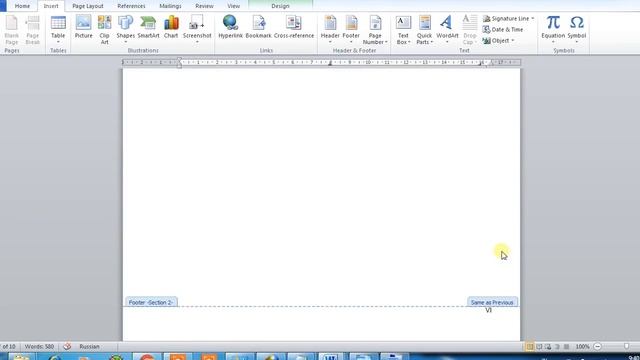Select the Insert ribbon tab
The height and width of the screenshot is (360, 640).
[x=51, y=6]
